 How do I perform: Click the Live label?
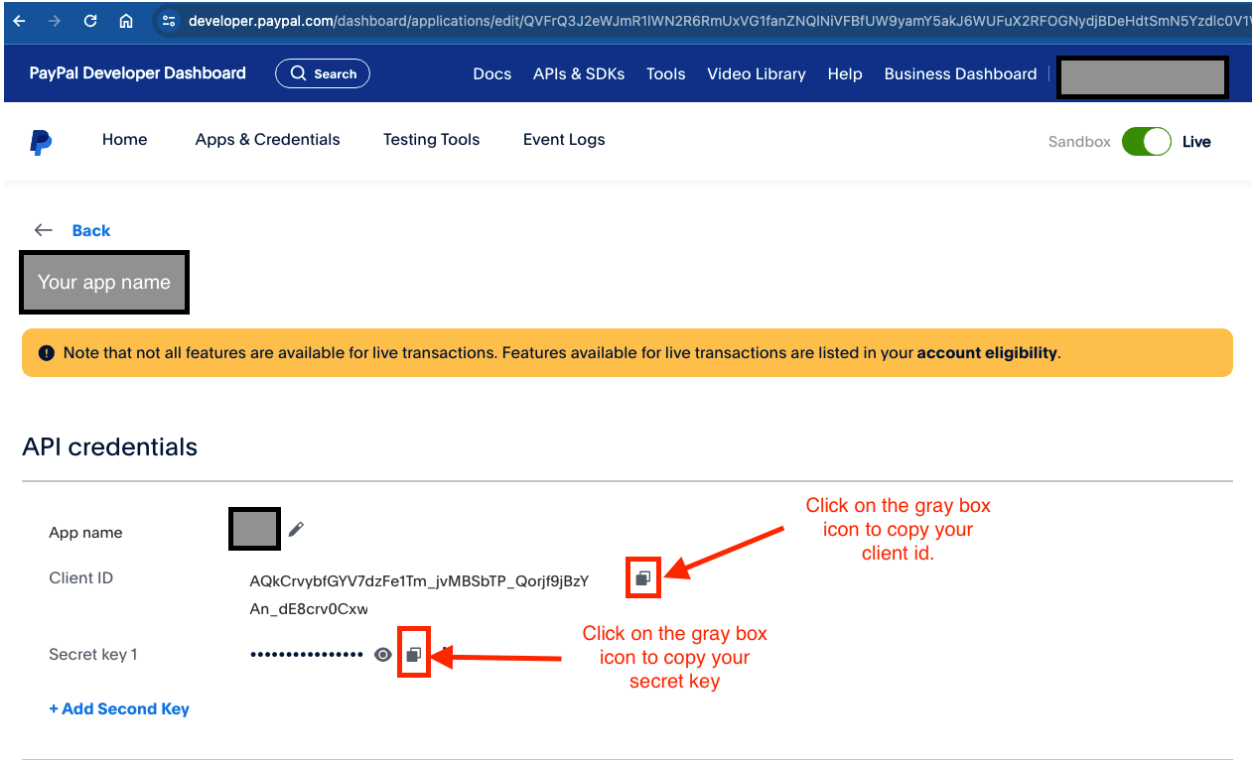pos(1196,142)
